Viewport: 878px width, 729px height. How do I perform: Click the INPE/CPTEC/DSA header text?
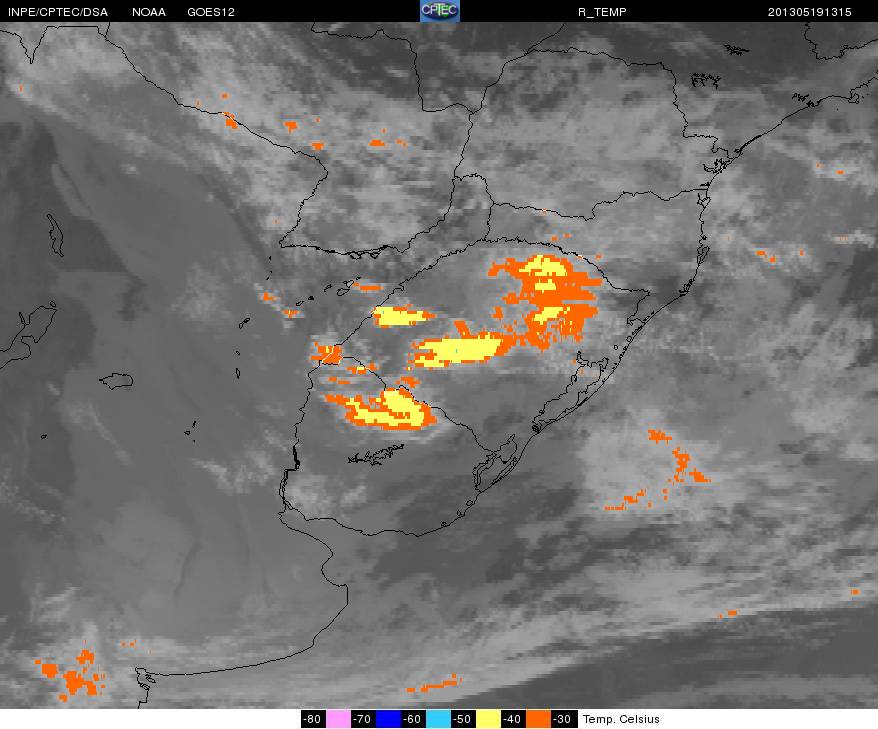58,12
